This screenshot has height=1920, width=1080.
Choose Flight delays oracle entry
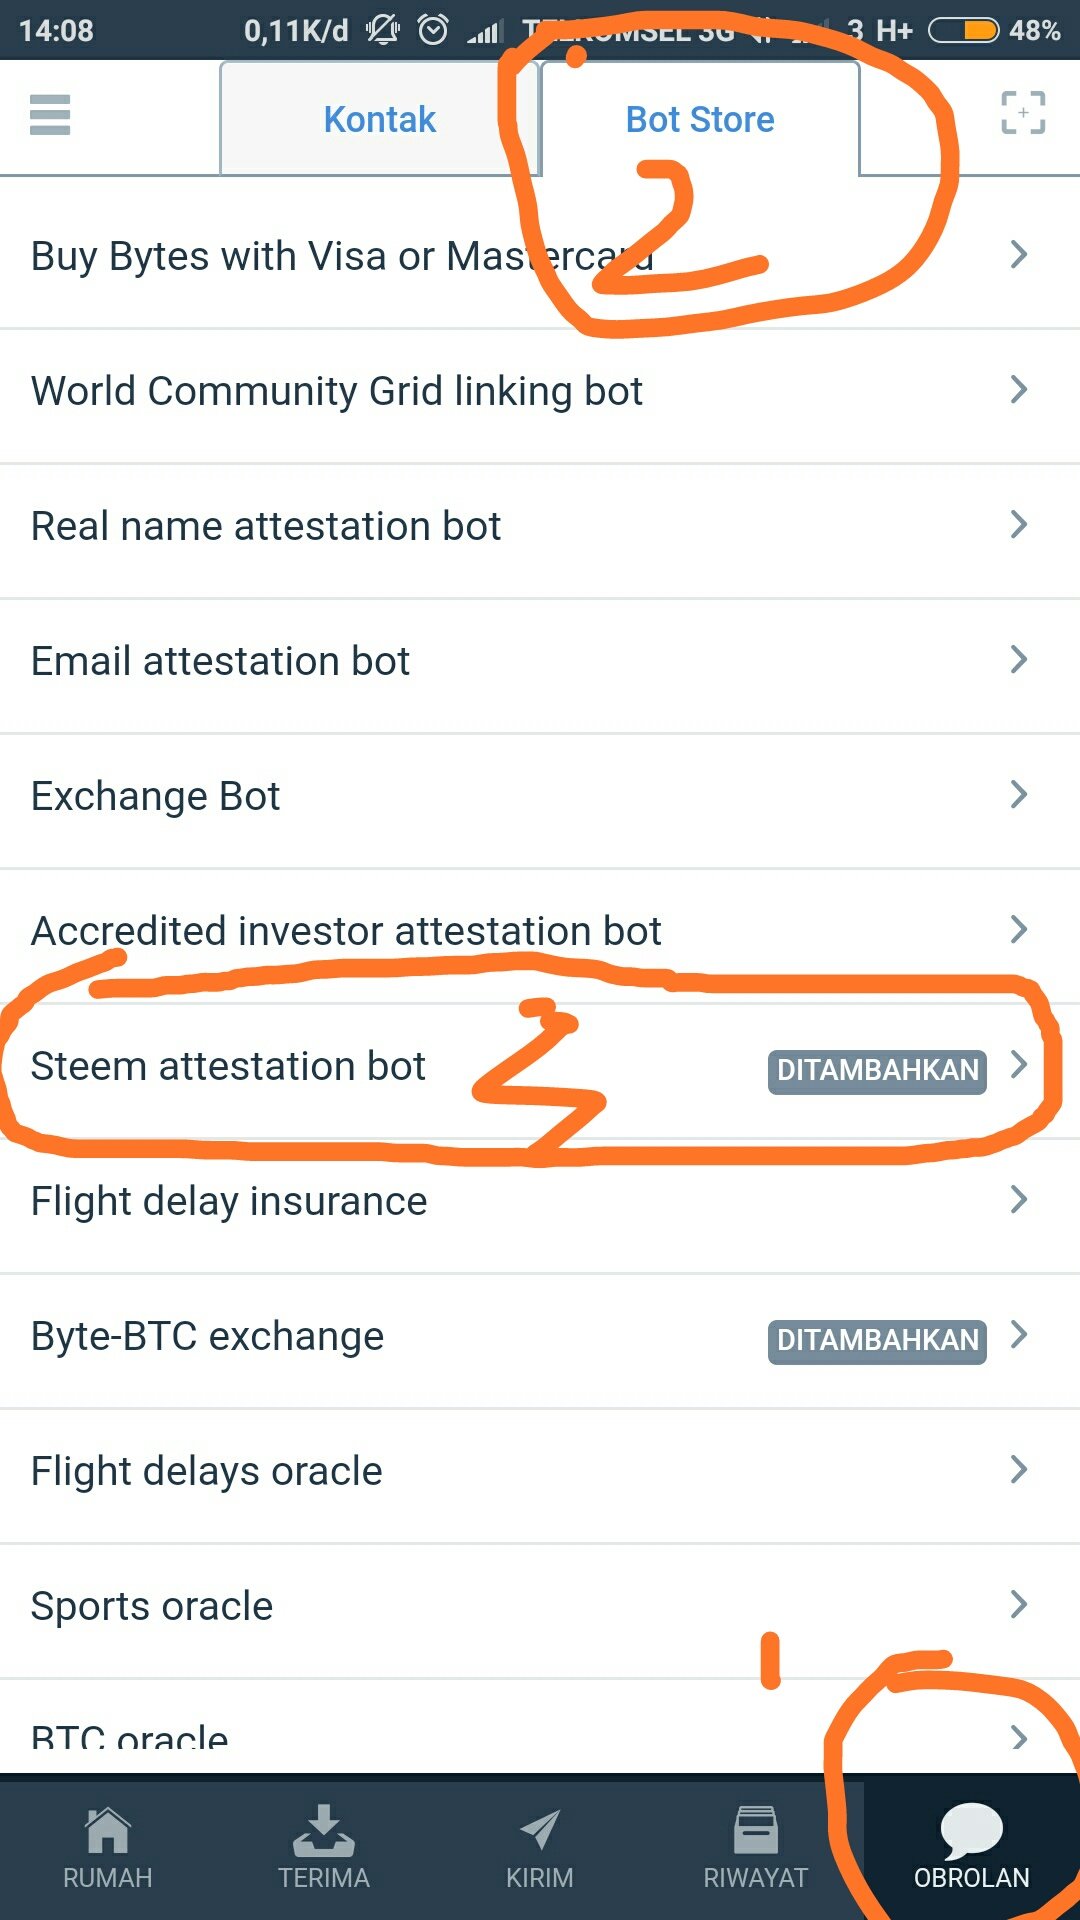[540, 1472]
